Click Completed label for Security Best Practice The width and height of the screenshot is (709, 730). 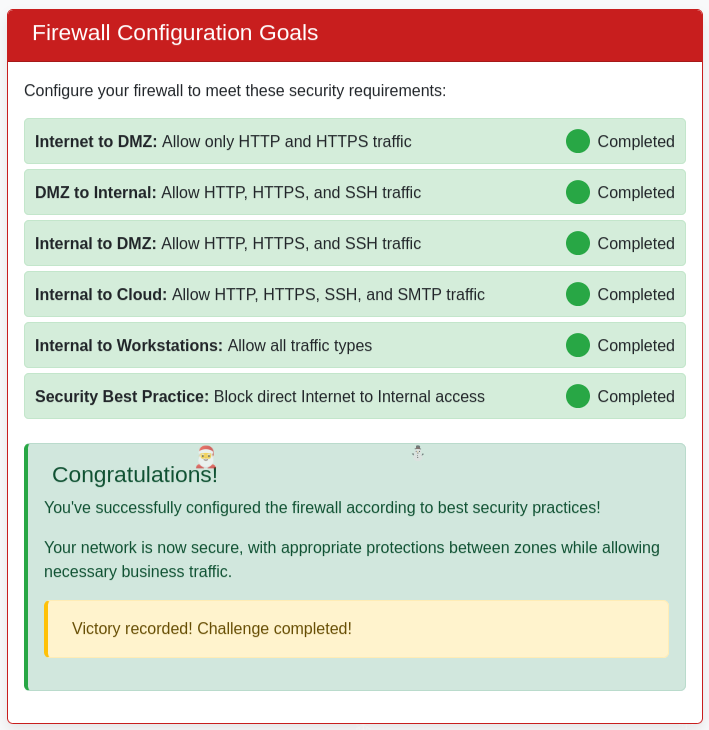[x=636, y=397]
